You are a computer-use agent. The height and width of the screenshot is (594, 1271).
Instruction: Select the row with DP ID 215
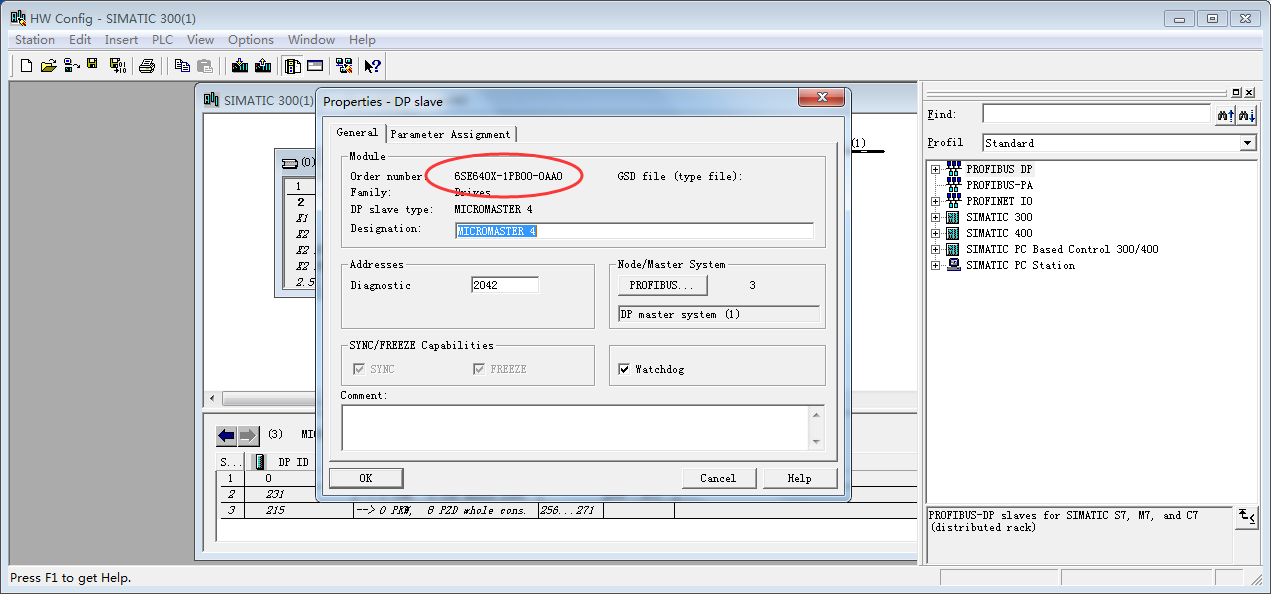(x=567, y=510)
